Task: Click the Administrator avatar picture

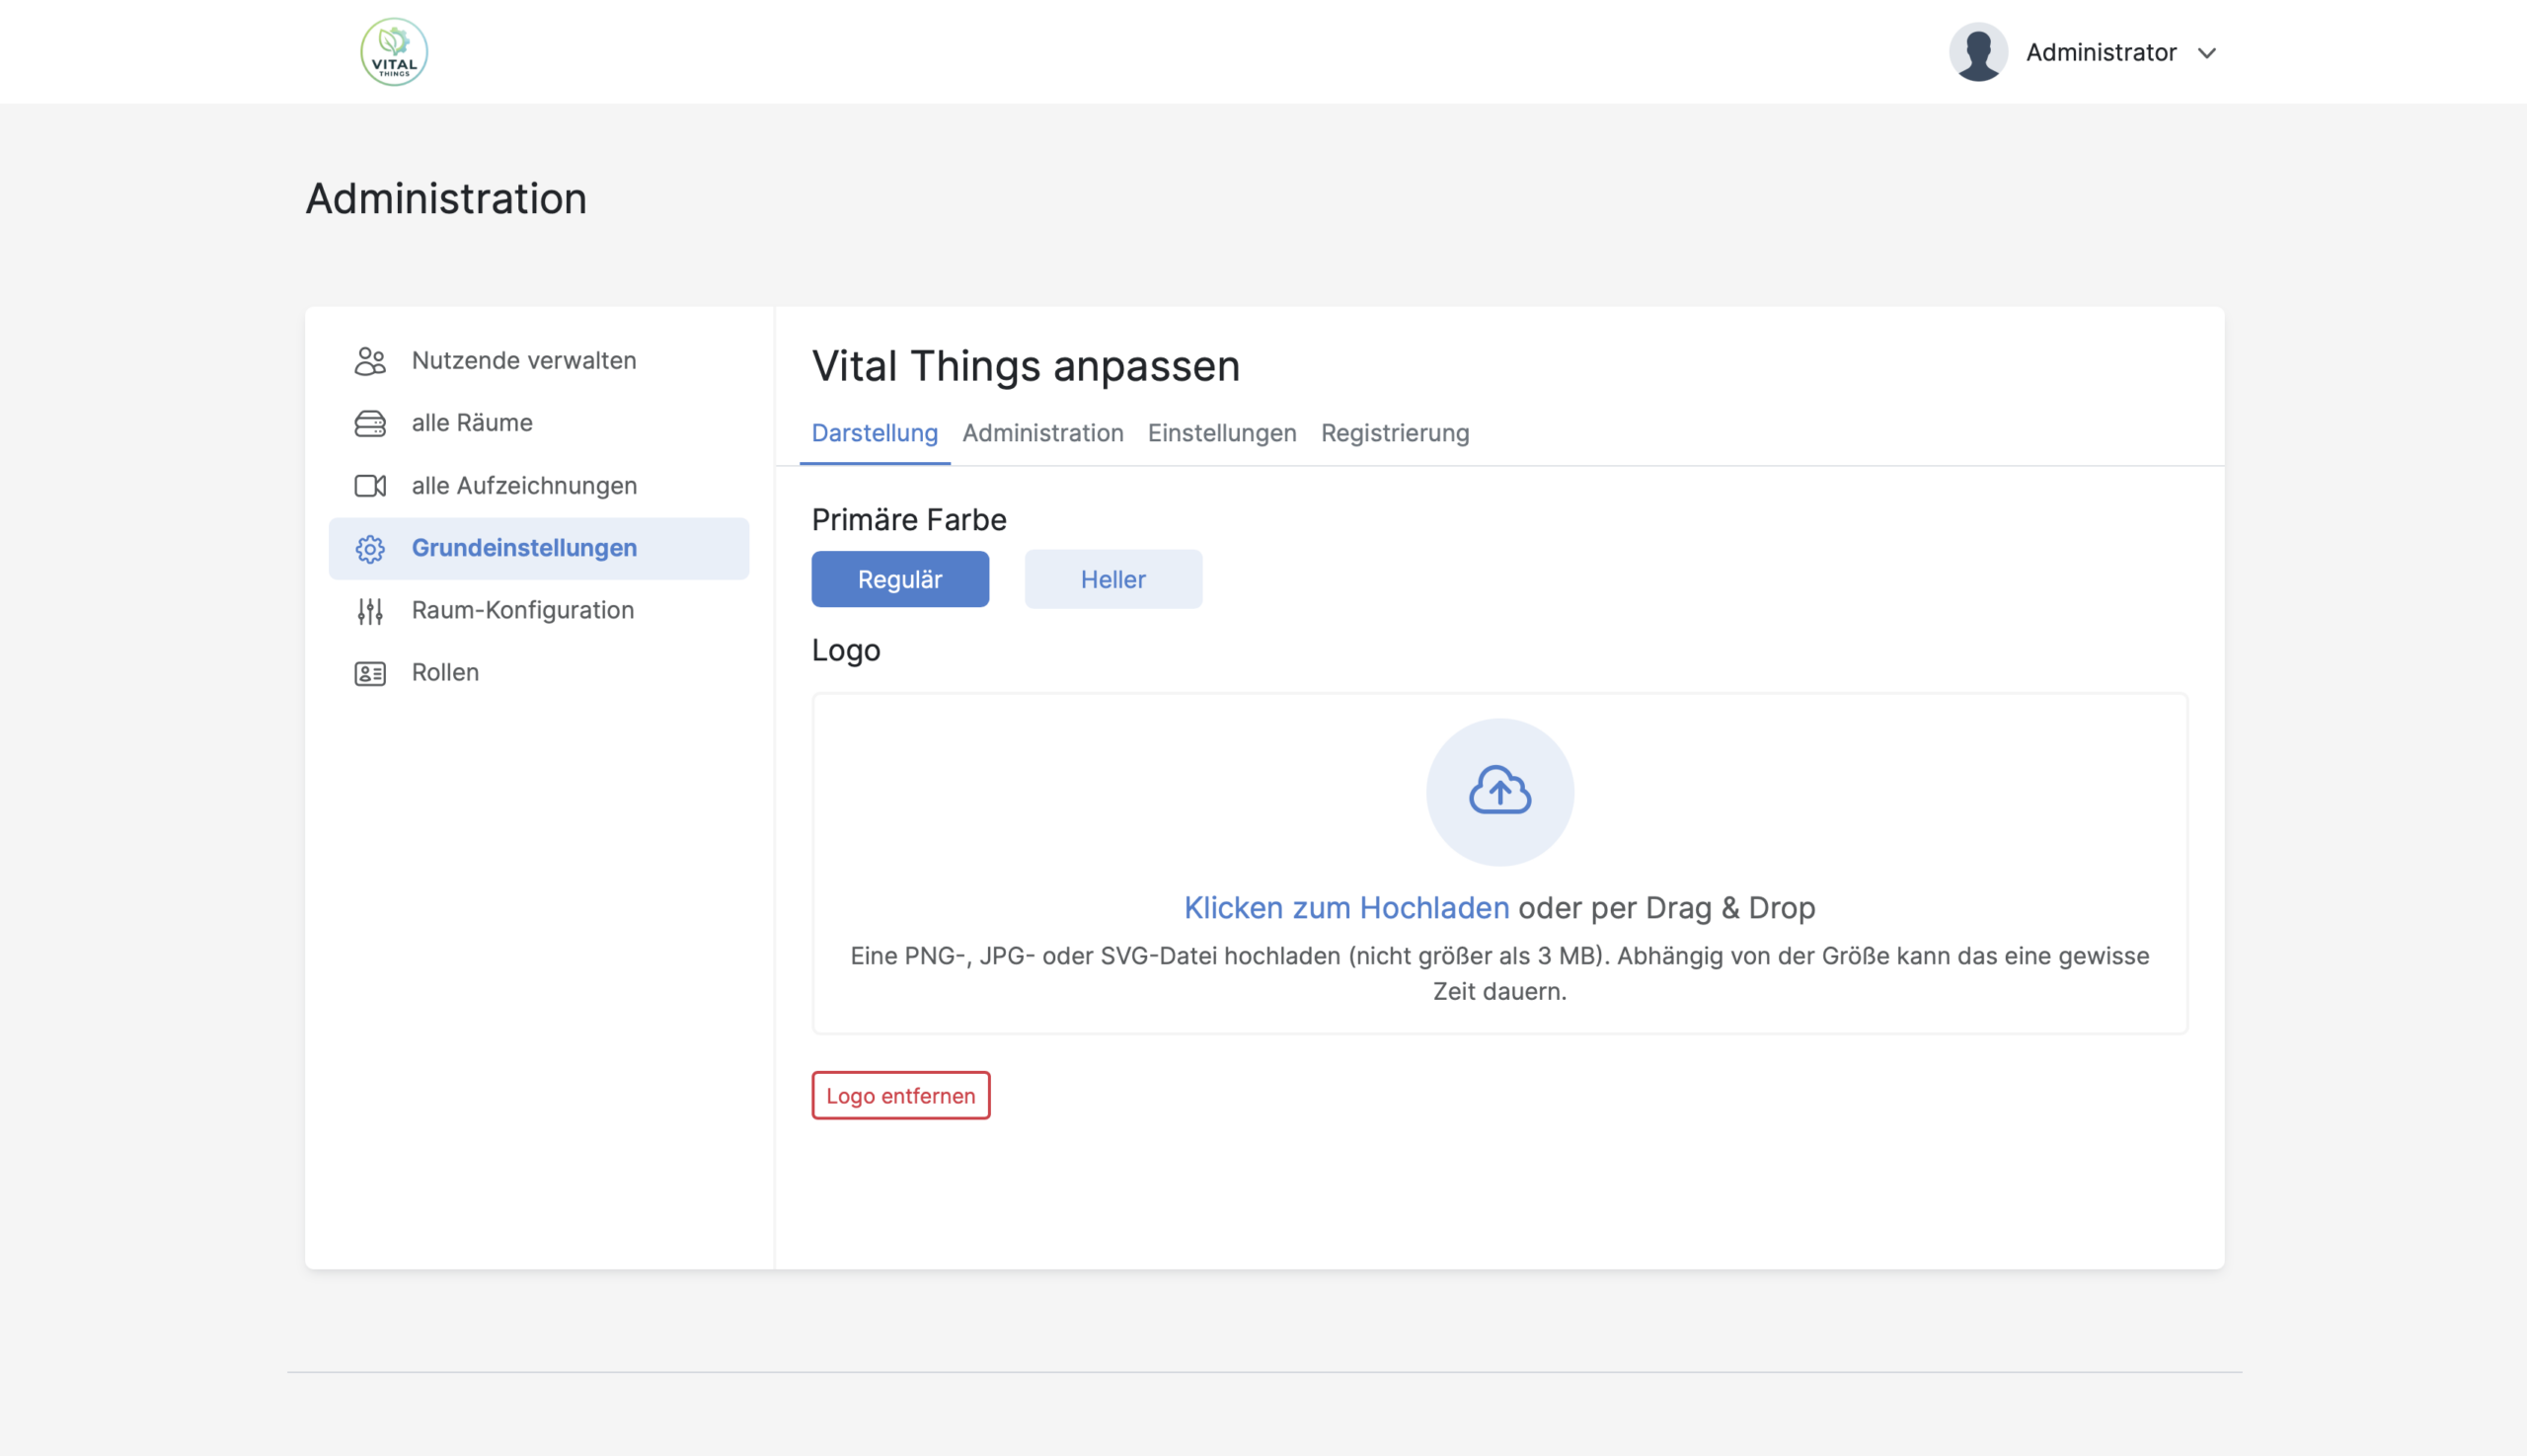Action: click(x=1977, y=52)
